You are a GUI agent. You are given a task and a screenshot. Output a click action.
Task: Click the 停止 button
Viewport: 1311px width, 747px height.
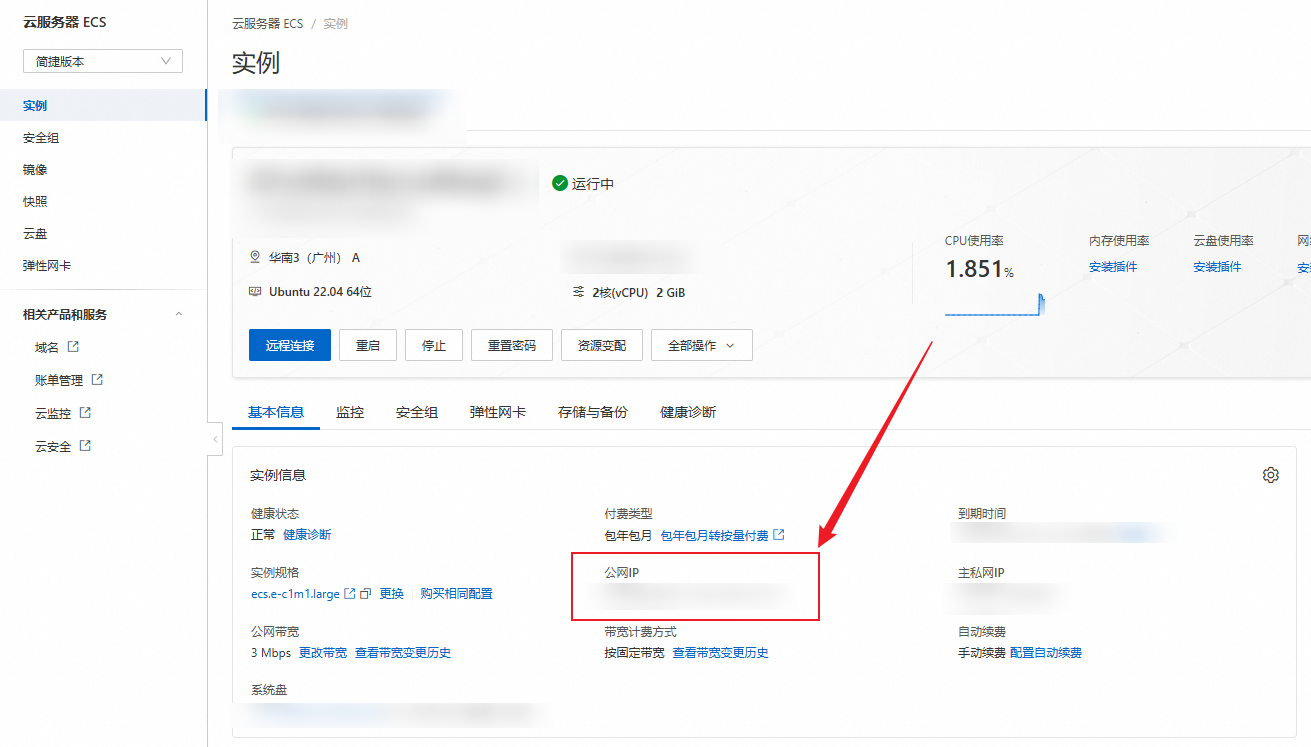pyautogui.click(x=434, y=345)
